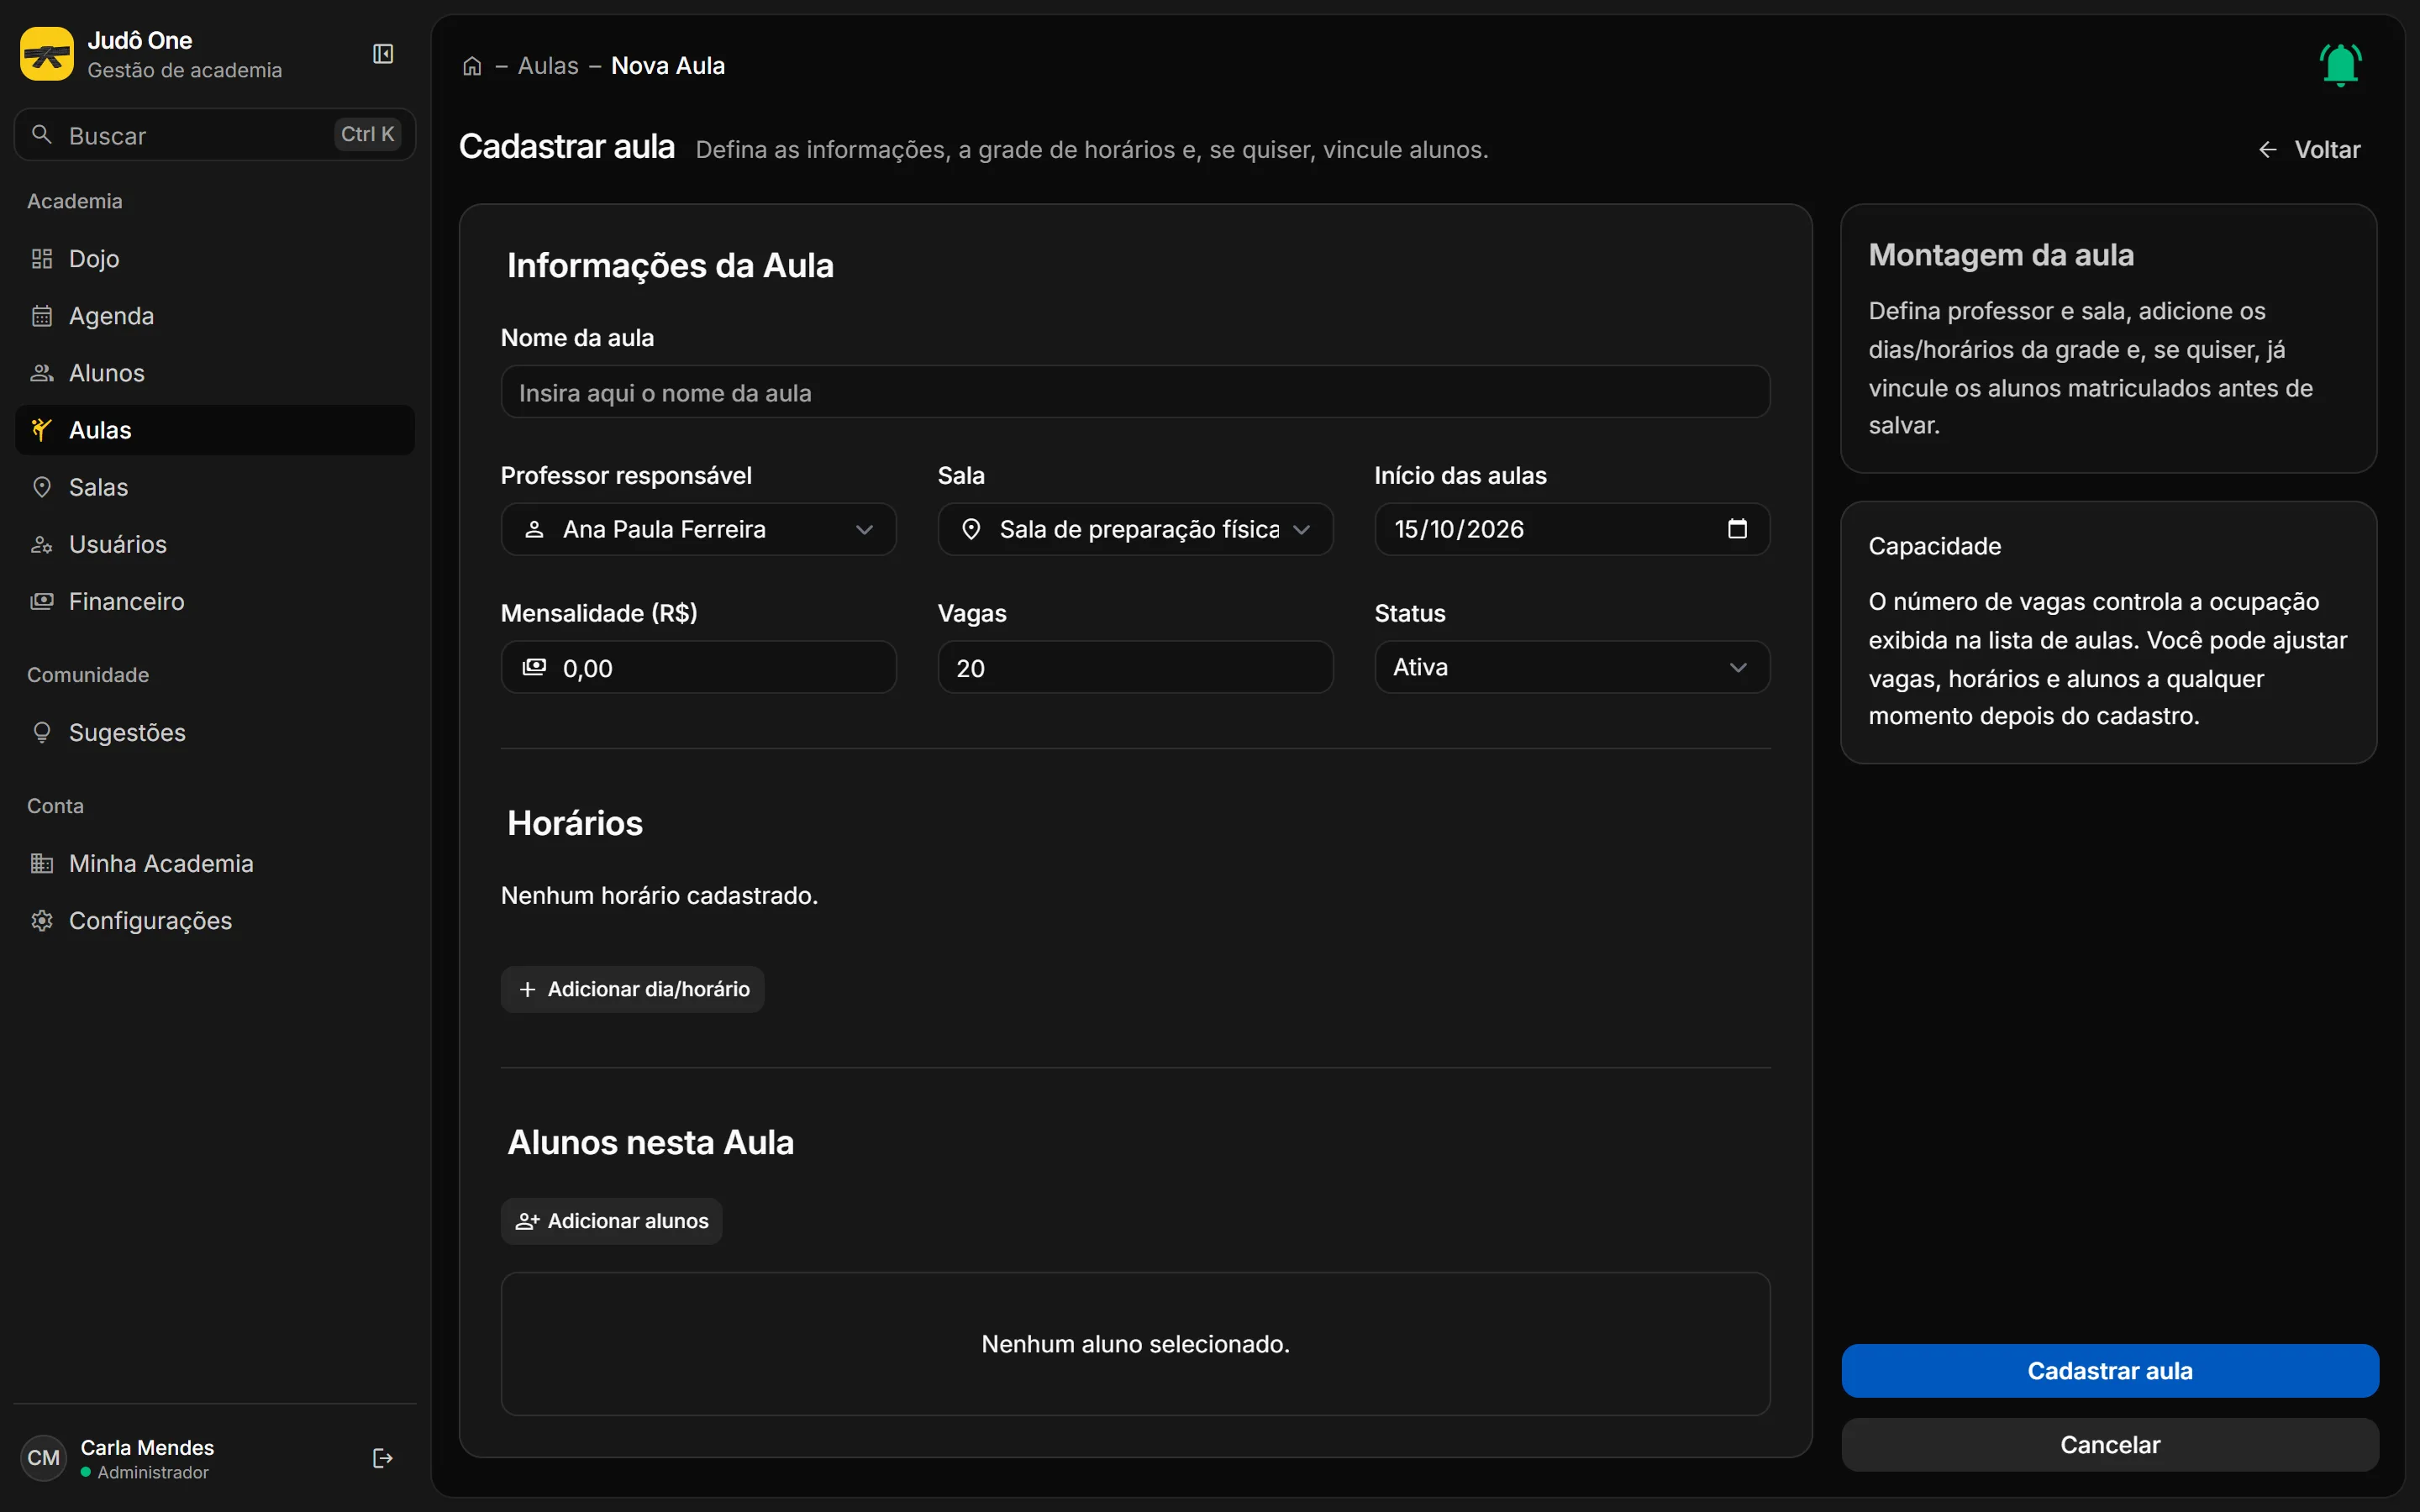Open the calendar picker icon
The width and height of the screenshot is (2420, 1512).
click(x=1737, y=529)
